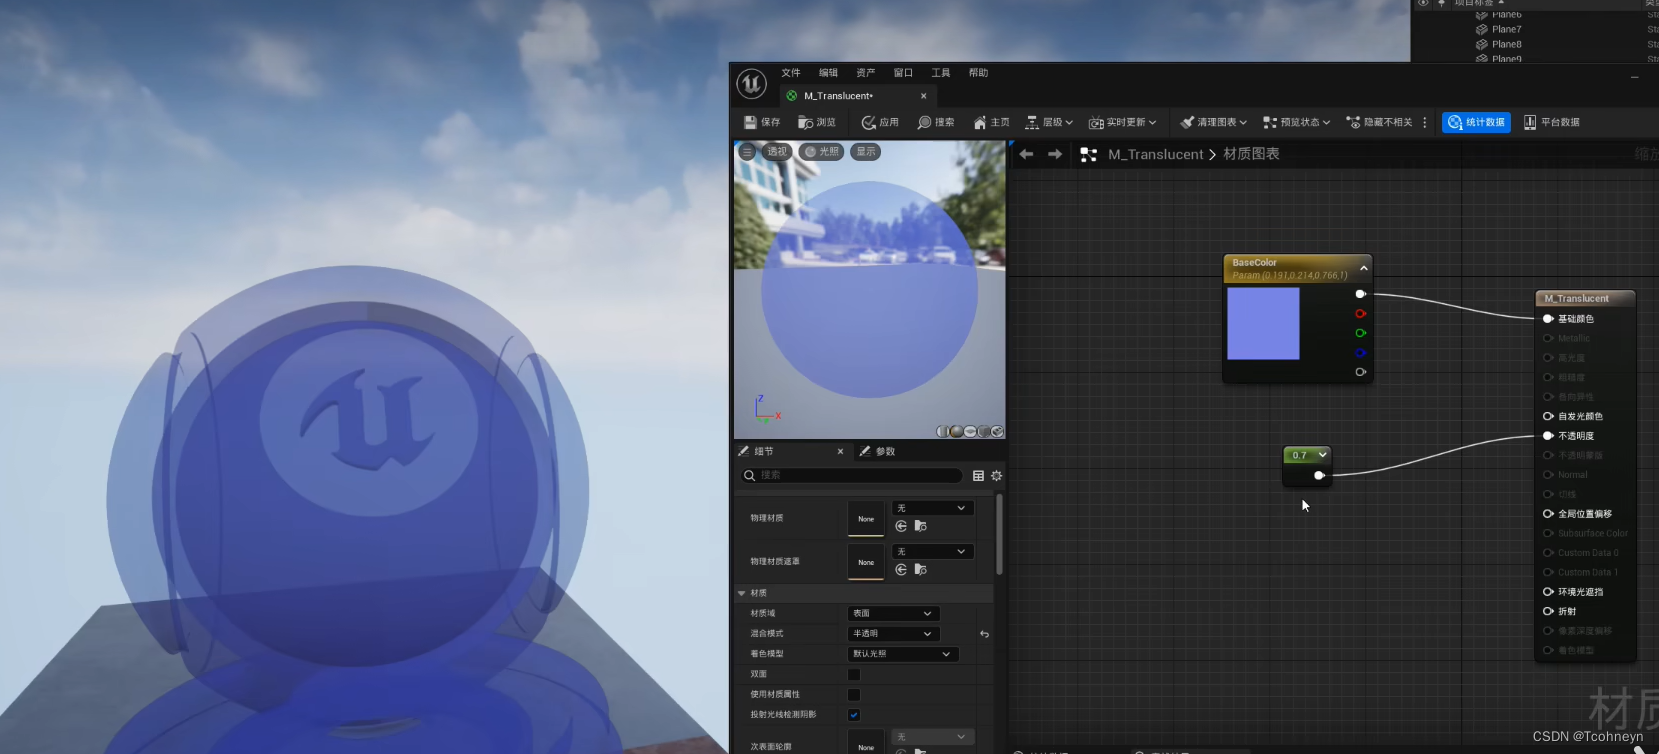1659x754 pixels.
Task: Open 物理材质 asset dropdown
Action: pyautogui.click(x=932, y=508)
